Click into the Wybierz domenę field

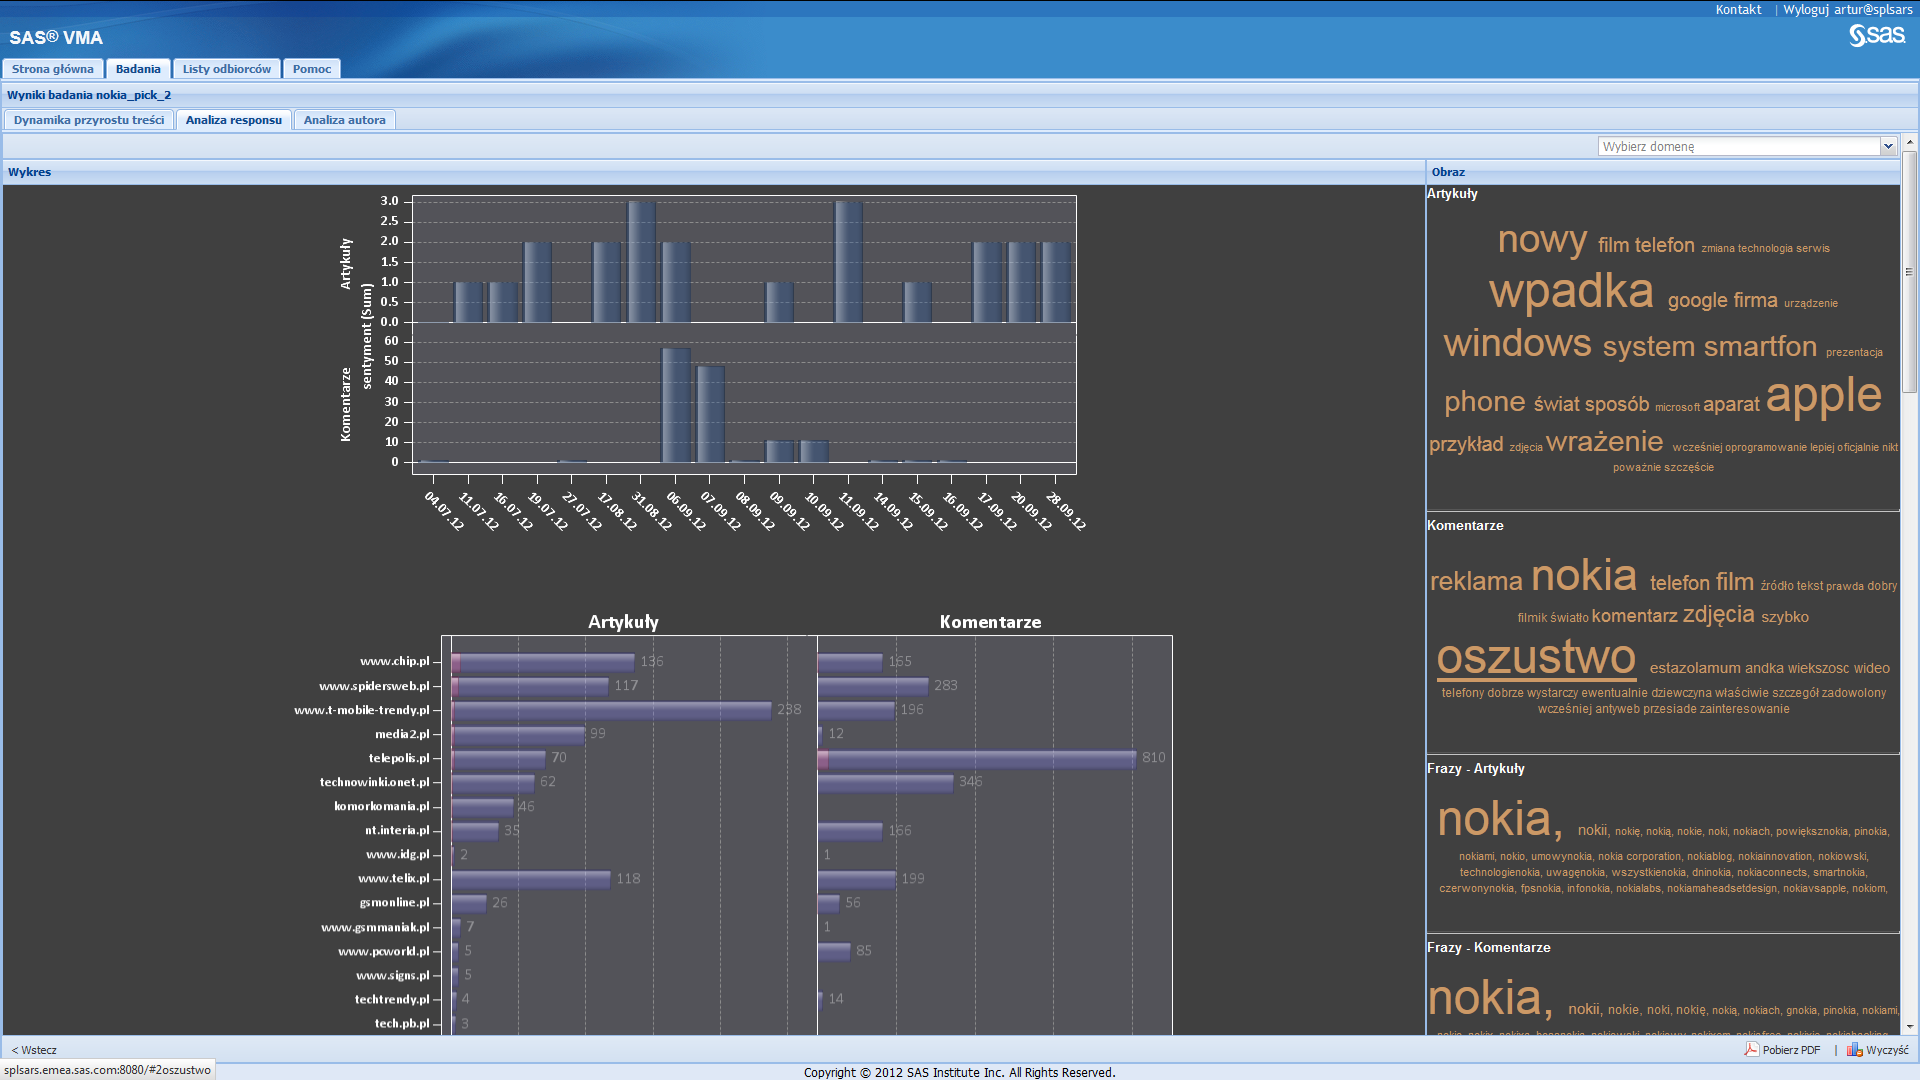[x=1739, y=146]
